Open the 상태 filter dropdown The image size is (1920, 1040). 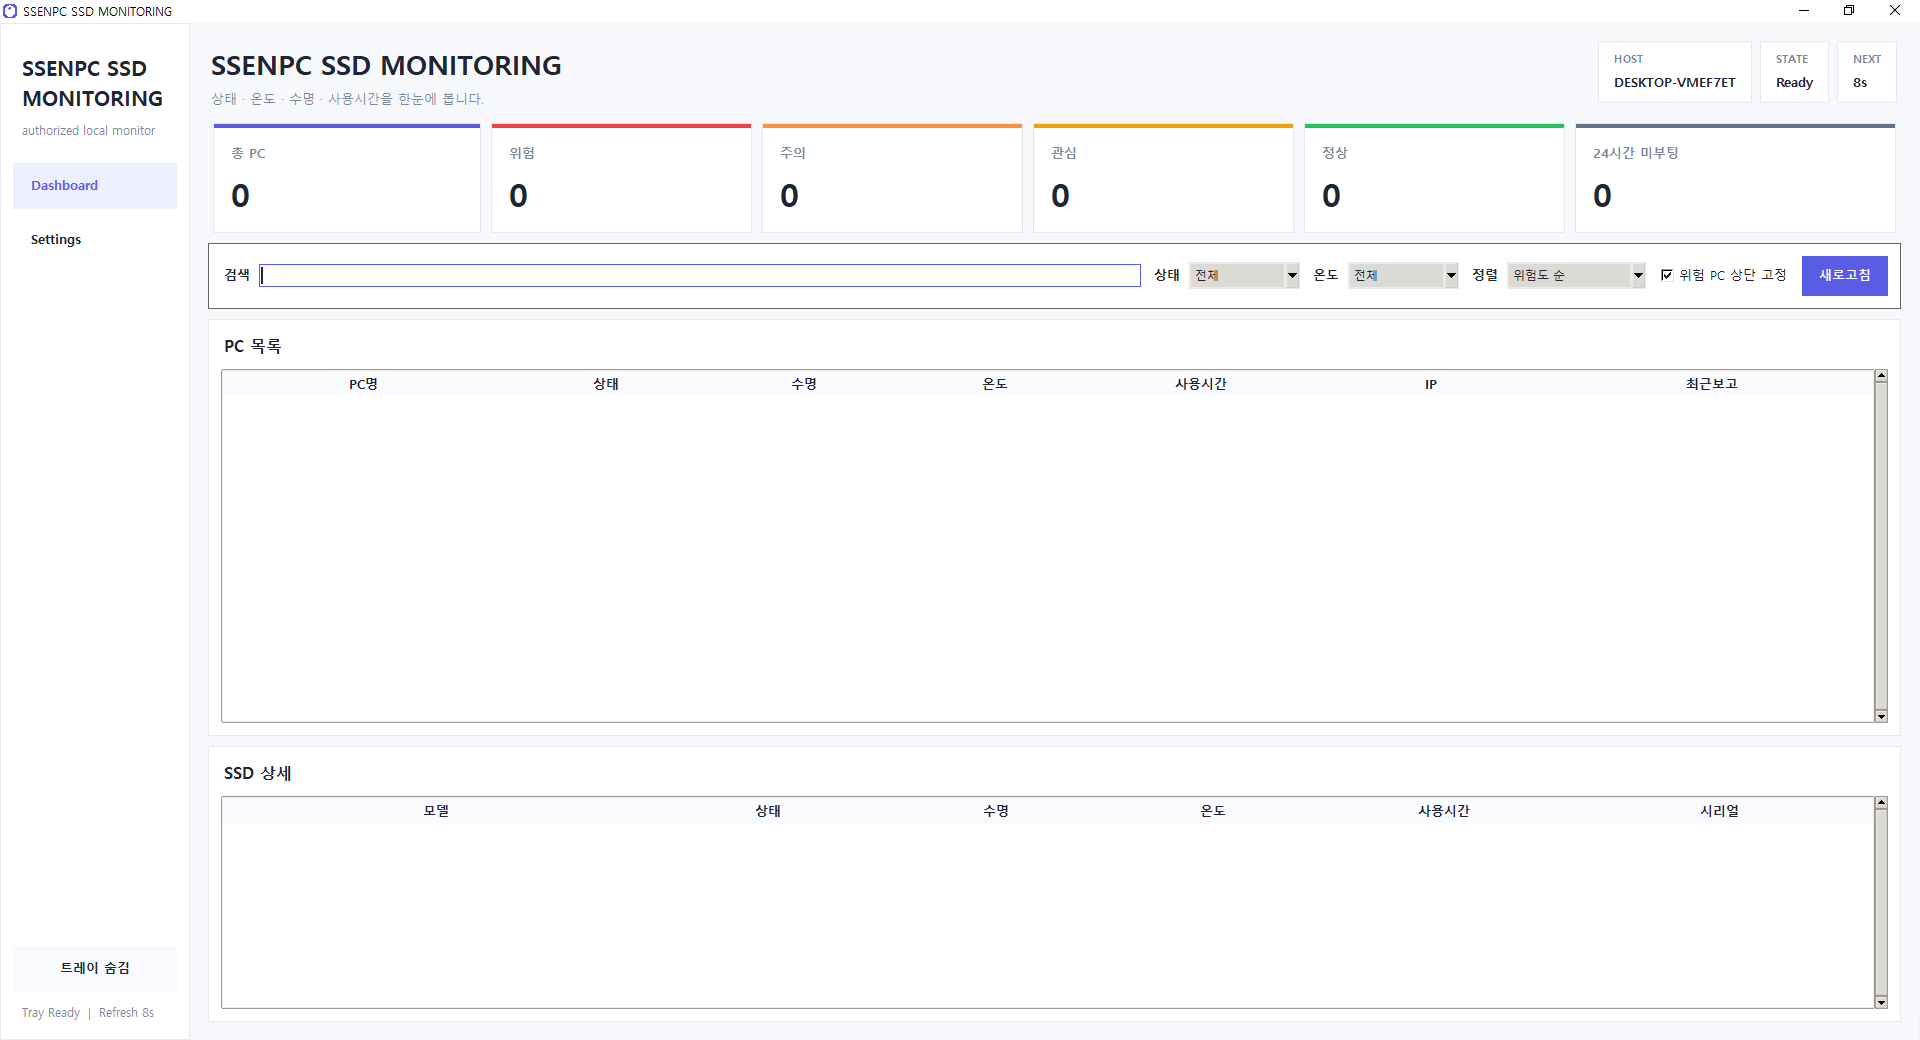pyautogui.click(x=1244, y=275)
